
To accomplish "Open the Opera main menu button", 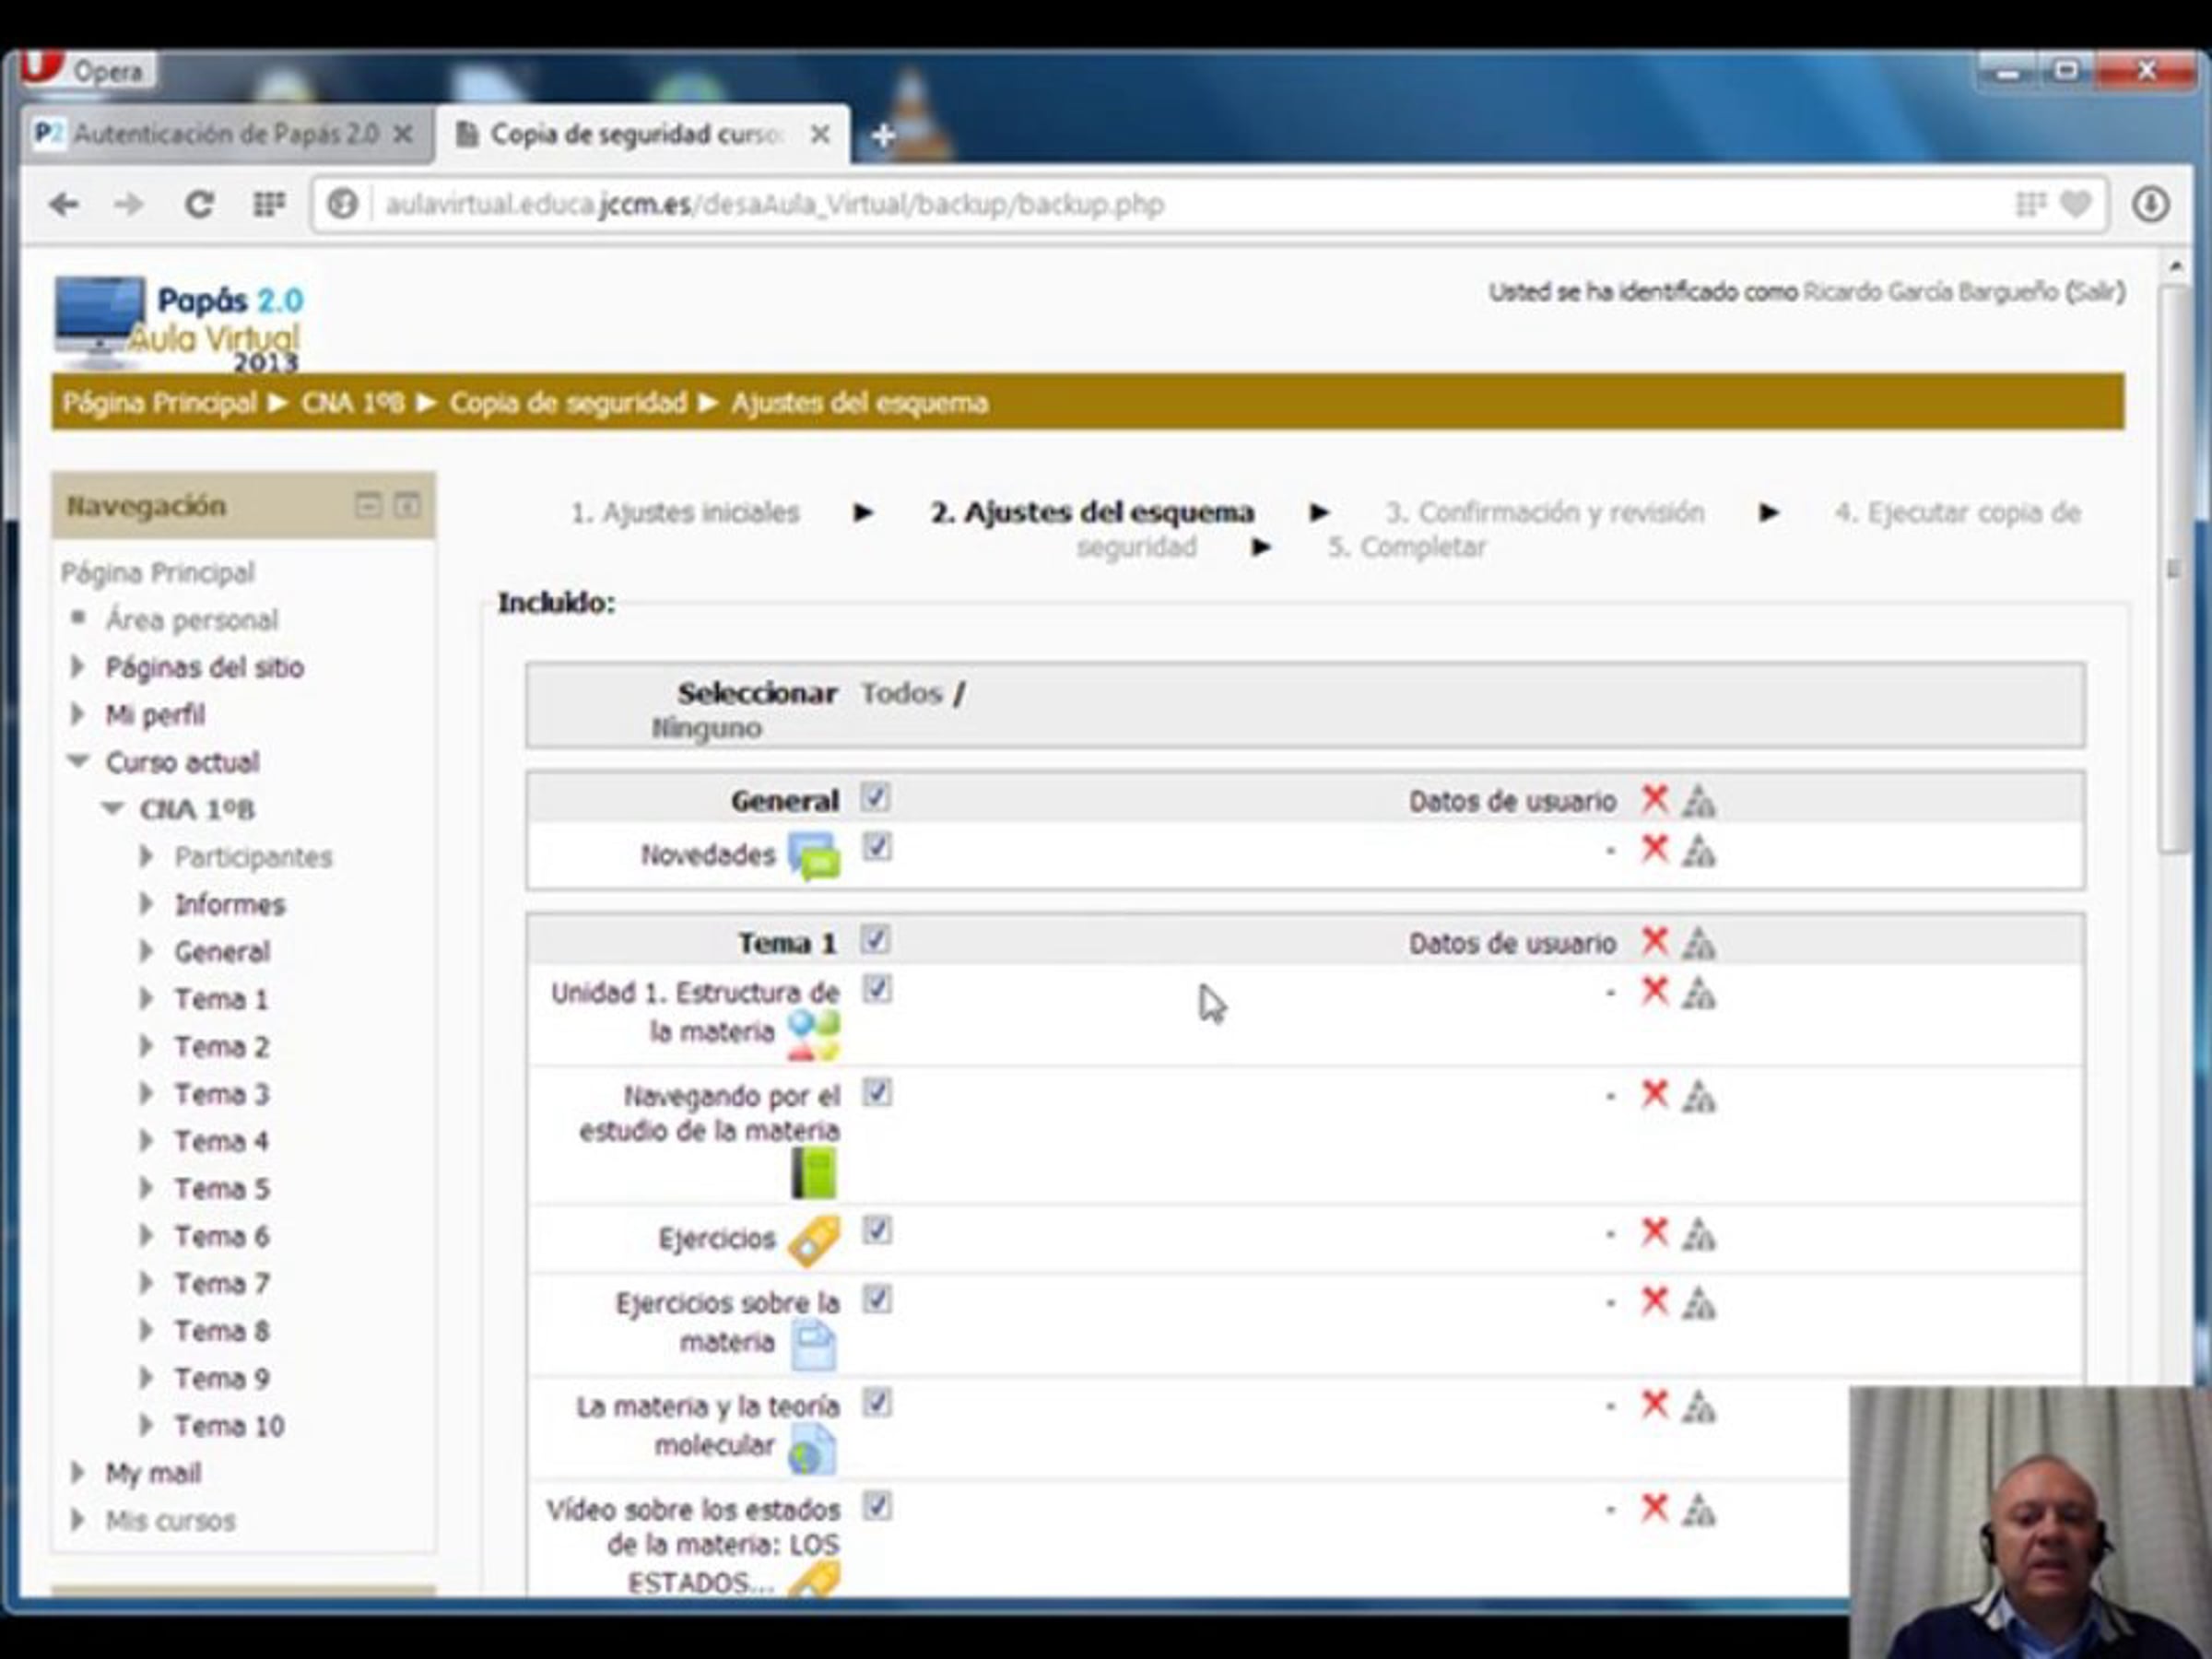I will (x=88, y=70).
